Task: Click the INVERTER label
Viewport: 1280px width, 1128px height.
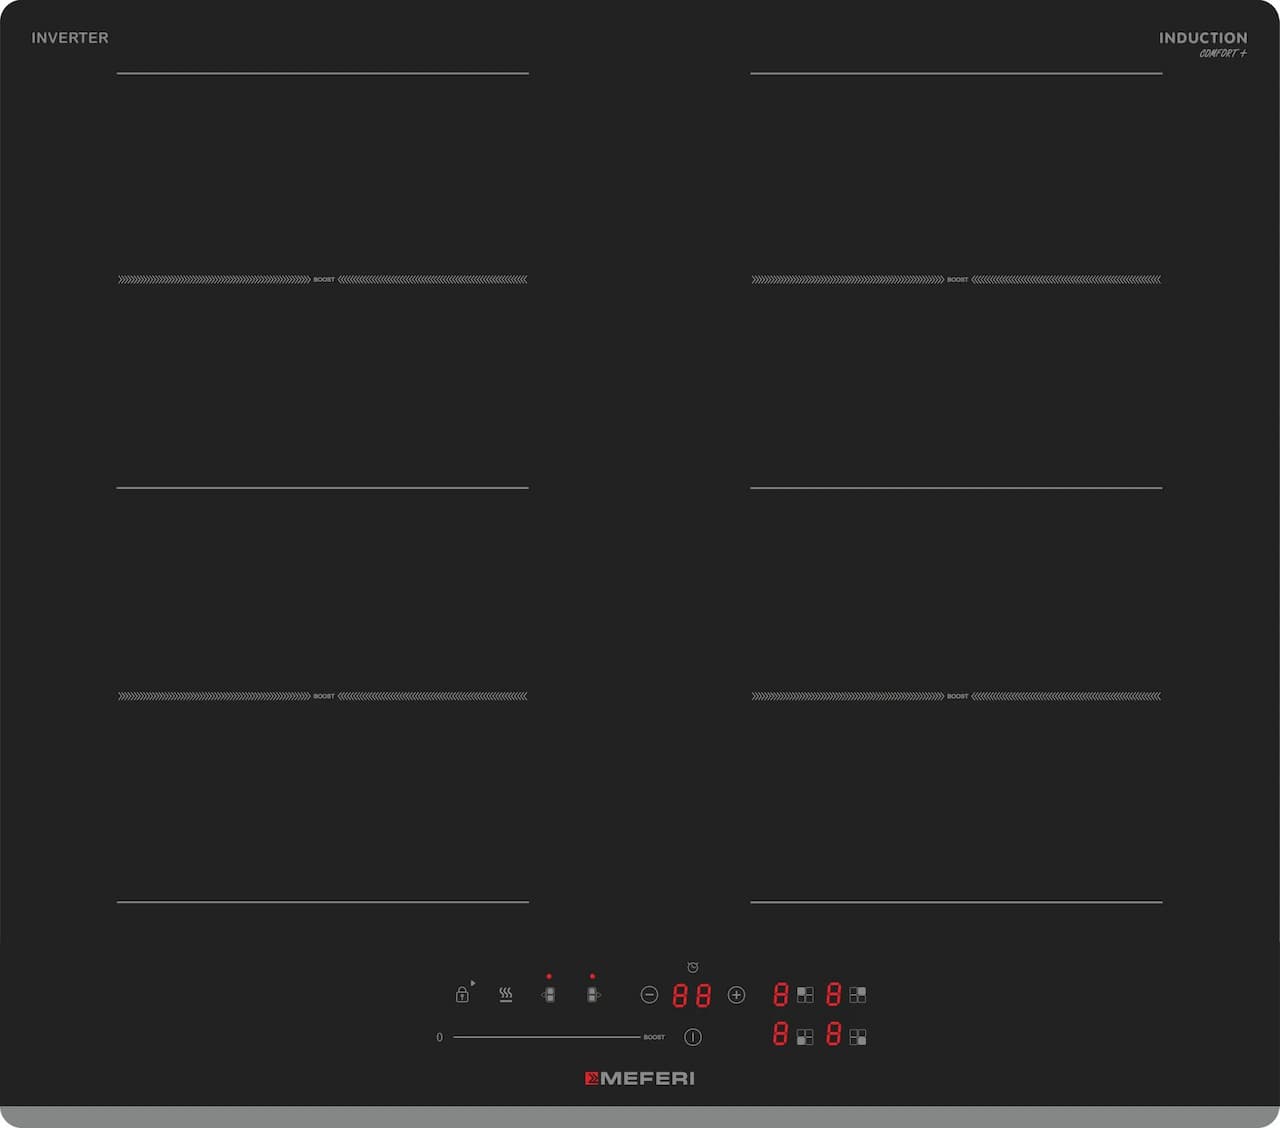Action: pos(70,37)
